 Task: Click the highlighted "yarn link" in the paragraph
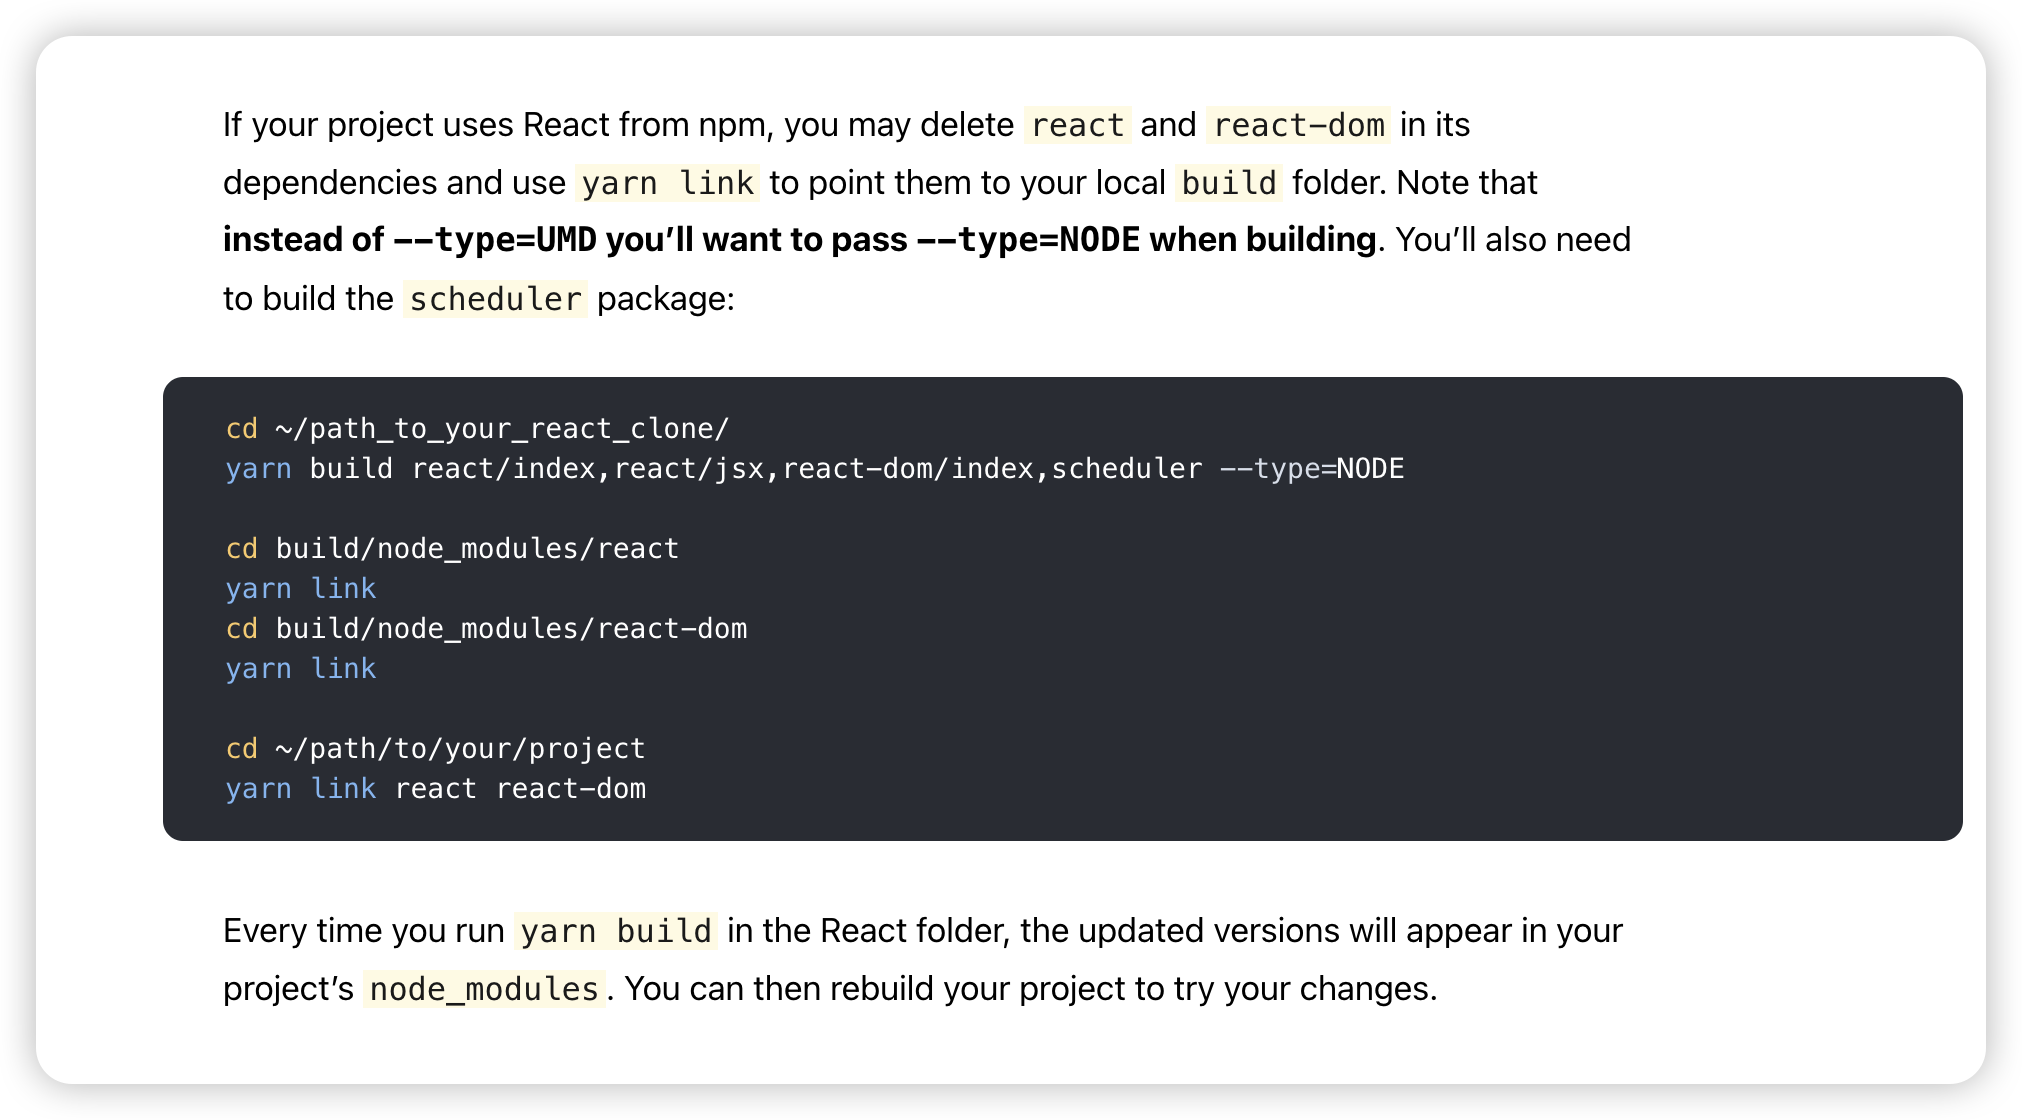tap(667, 183)
